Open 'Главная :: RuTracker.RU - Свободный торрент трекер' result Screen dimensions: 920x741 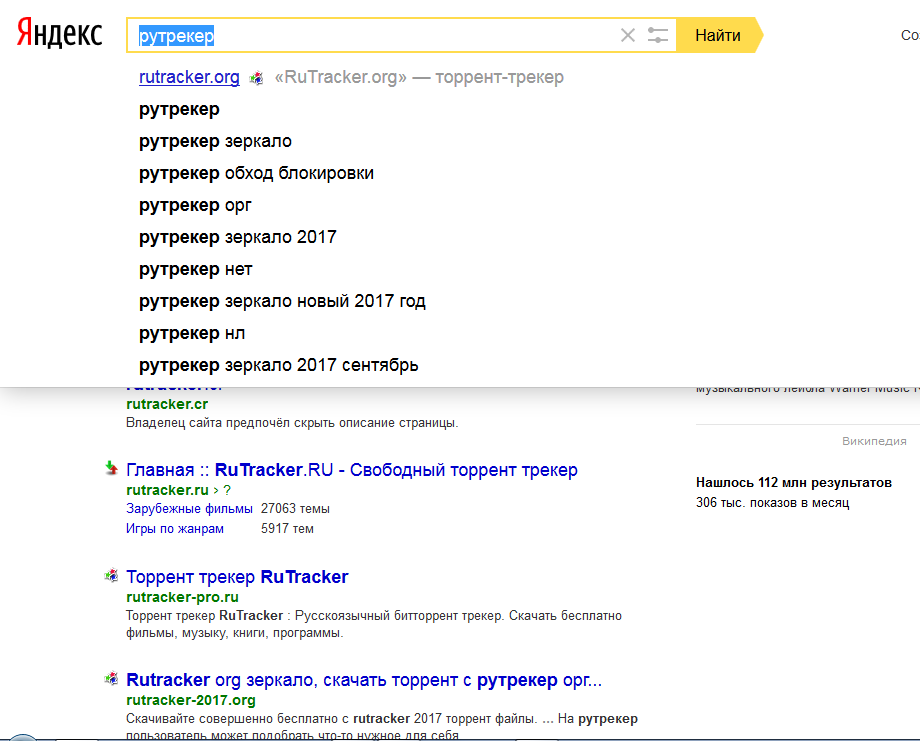pyautogui.click(x=352, y=469)
